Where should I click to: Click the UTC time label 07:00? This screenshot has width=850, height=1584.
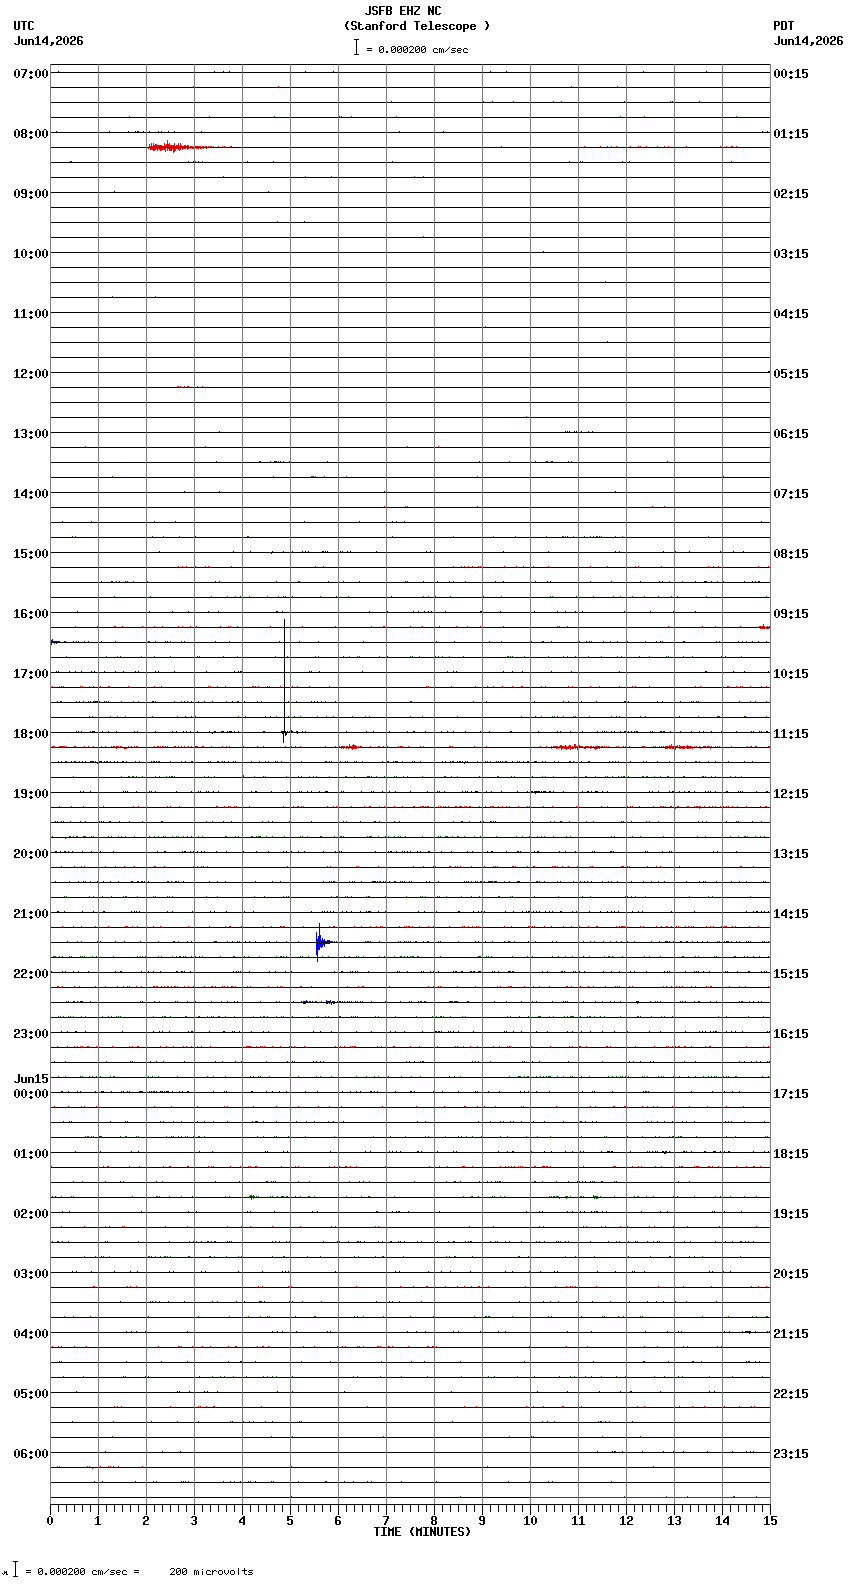[31, 74]
